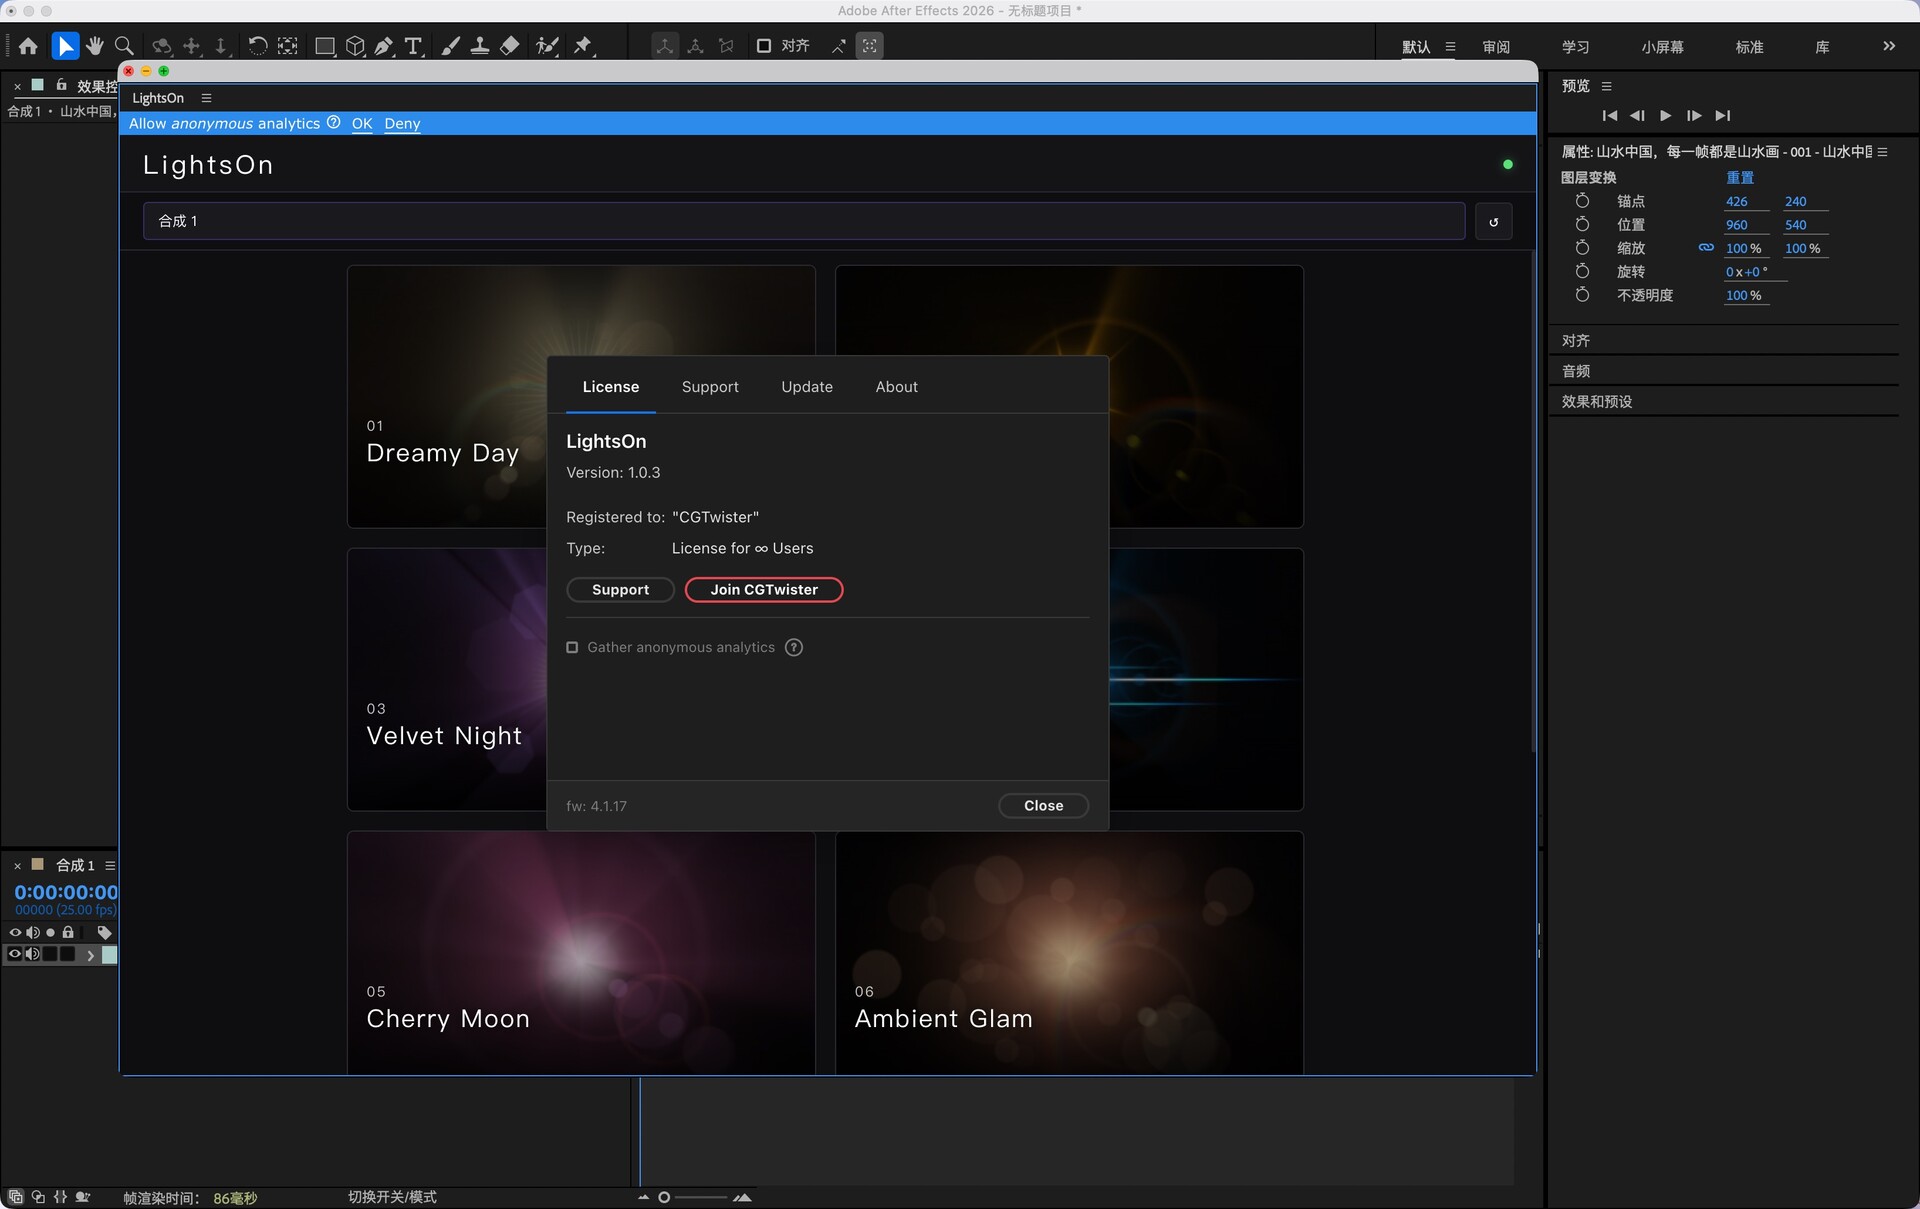This screenshot has width=1920, height=1209.
Task: Select the Selection arrow tool
Action: [x=65, y=46]
